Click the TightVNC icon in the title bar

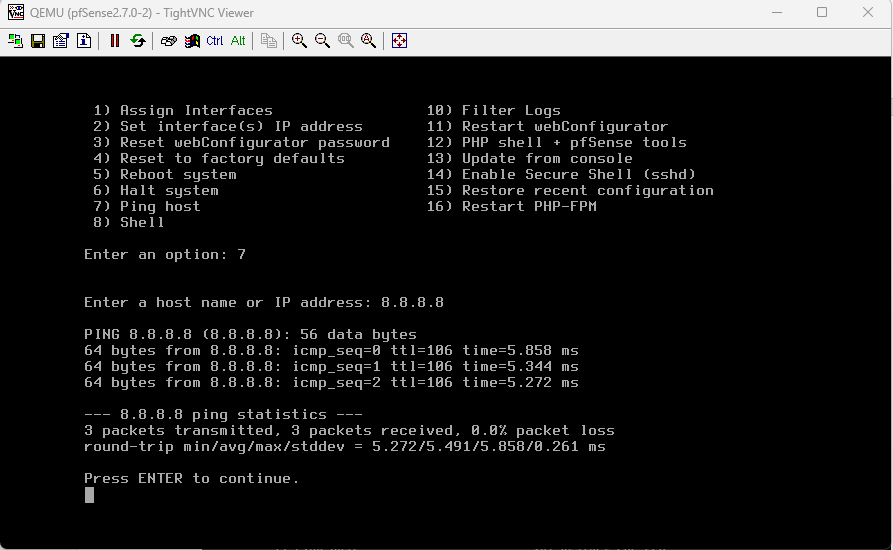(x=15, y=12)
